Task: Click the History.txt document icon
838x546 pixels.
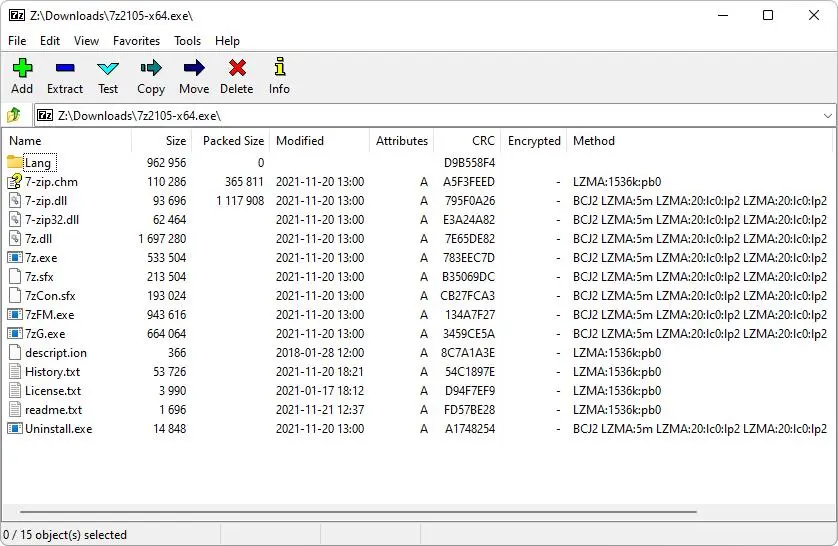Action: pos(14,371)
